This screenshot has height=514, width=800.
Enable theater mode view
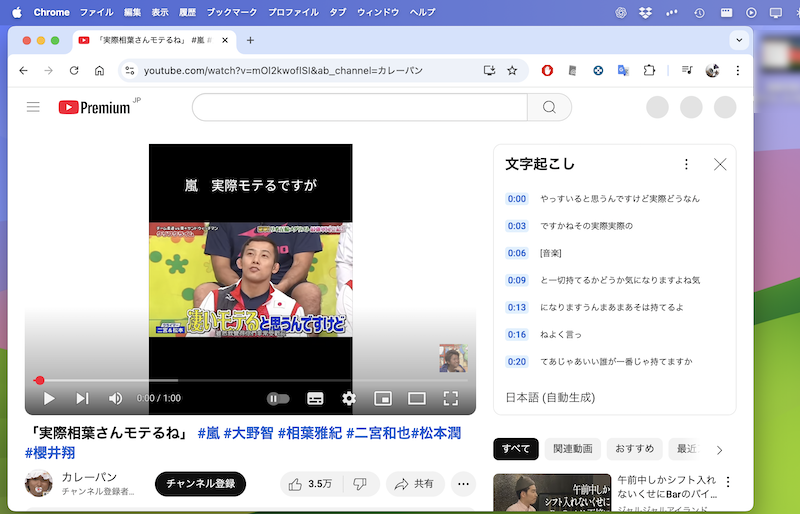click(417, 398)
